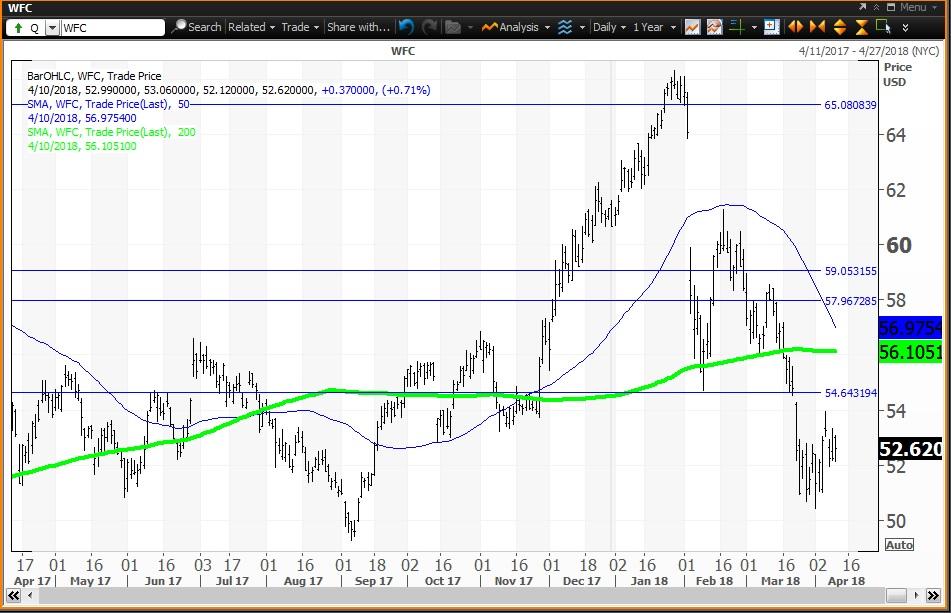951x613 pixels.
Task: Click the 57.967285 horizontal line label
Action: pyautogui.click(x=850, y=301)
